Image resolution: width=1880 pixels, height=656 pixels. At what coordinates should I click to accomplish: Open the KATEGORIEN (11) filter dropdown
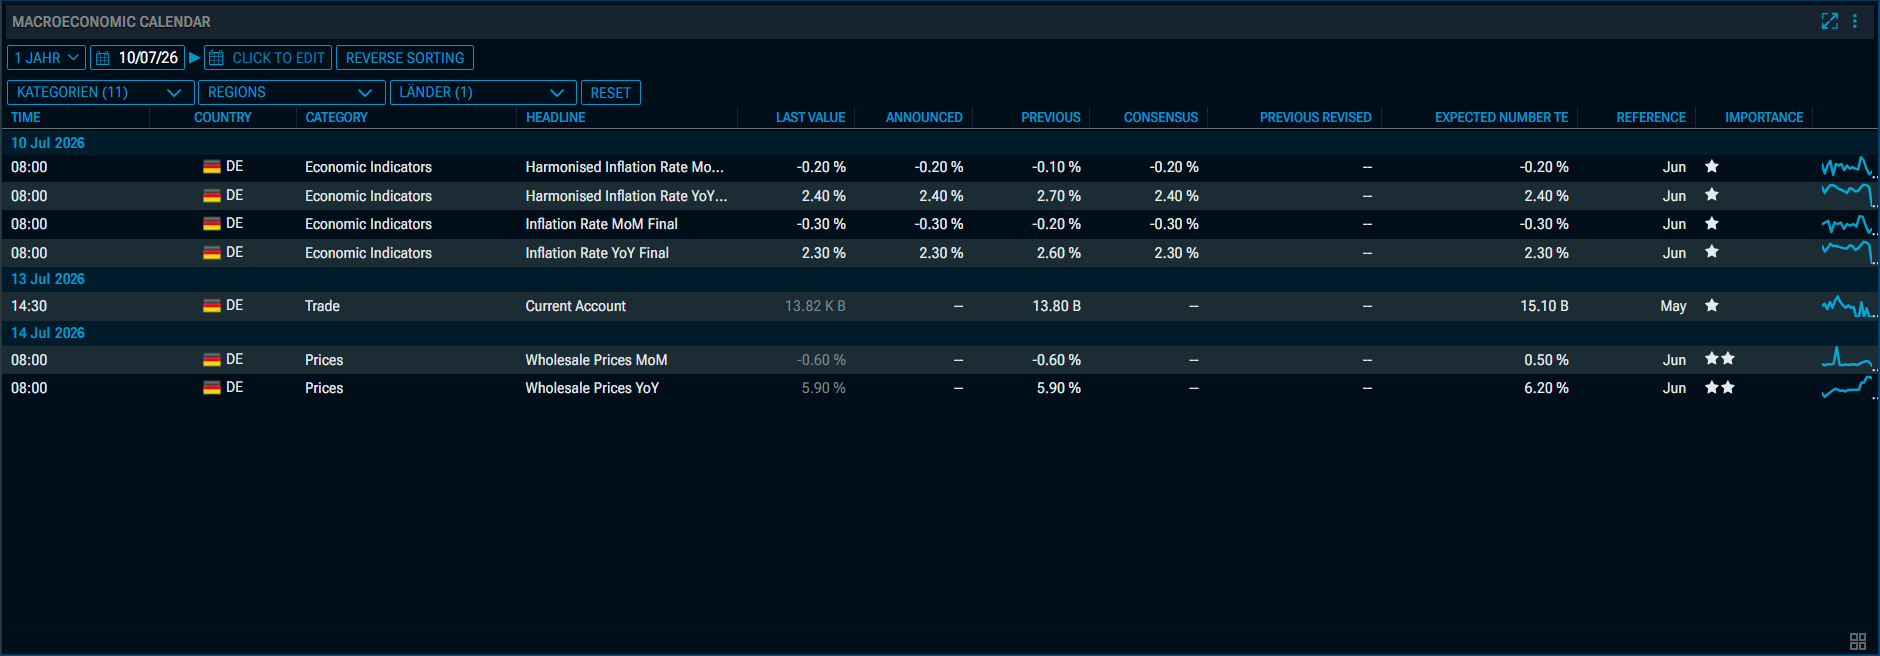(100, 92)
